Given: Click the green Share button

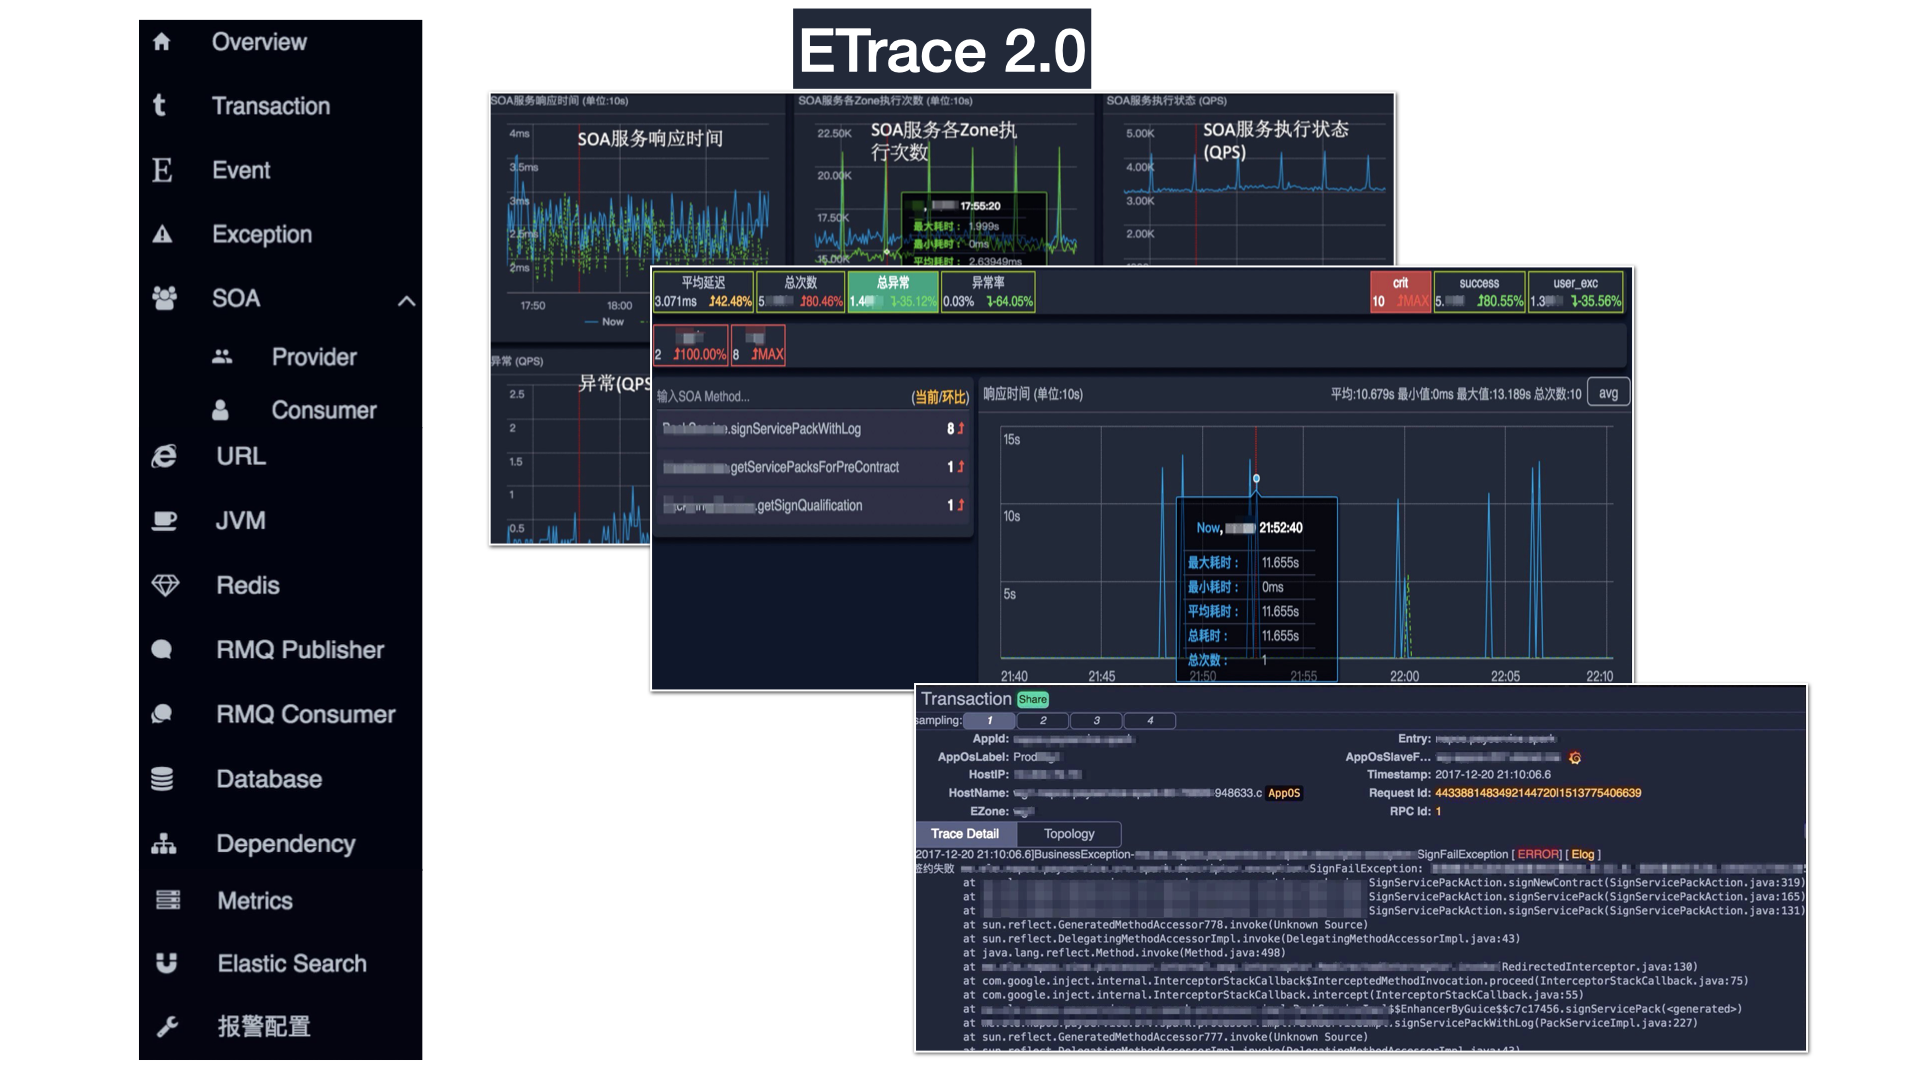Looking at the screenshot, I should 1033,700.
